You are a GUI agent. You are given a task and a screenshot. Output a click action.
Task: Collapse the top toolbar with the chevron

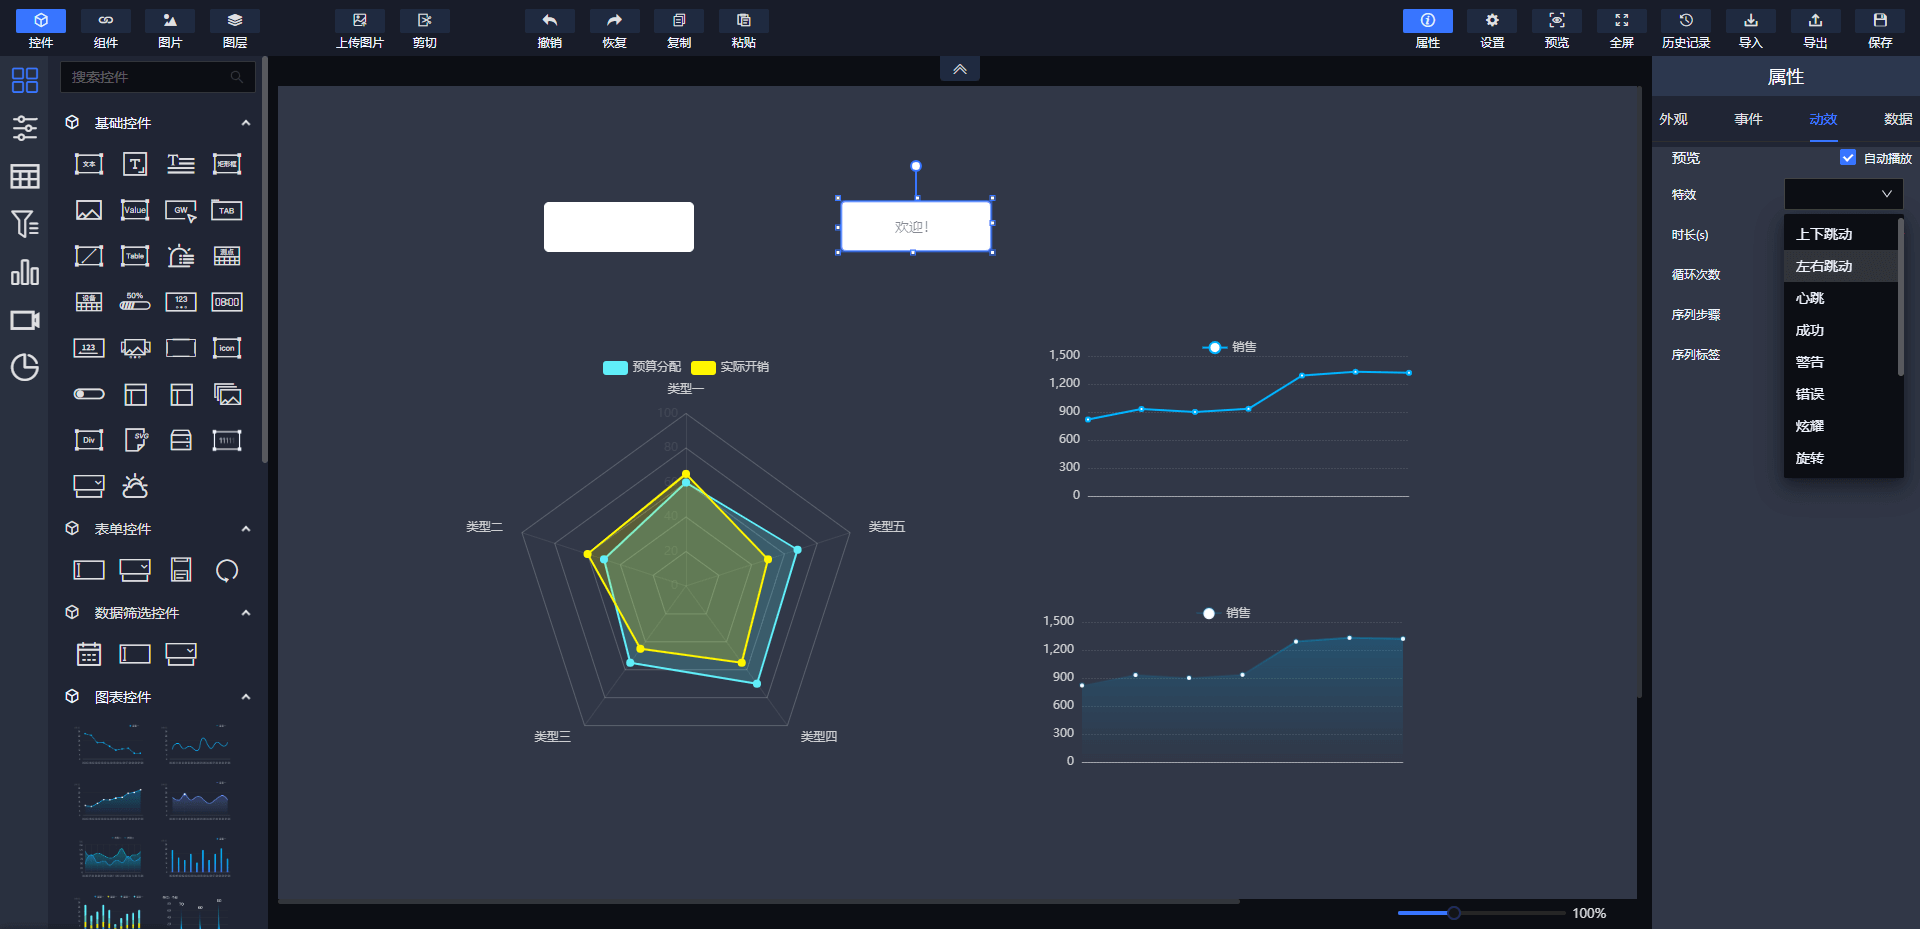(x=960, y=69)
